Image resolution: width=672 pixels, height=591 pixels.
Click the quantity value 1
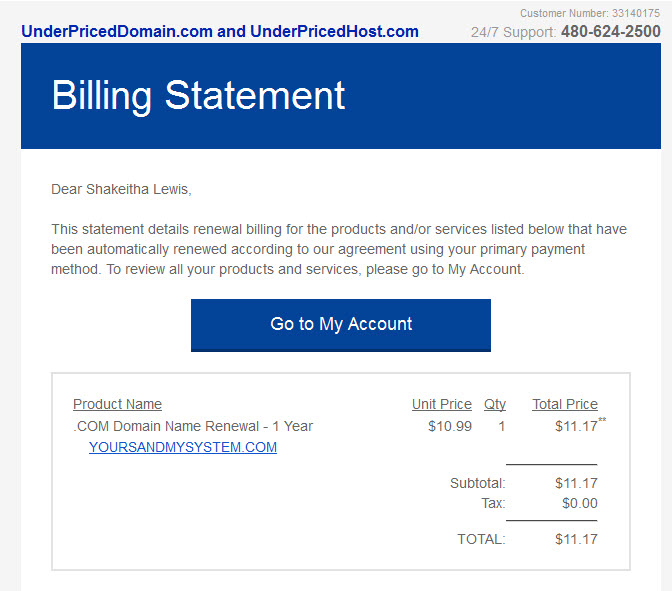[501, 427]
